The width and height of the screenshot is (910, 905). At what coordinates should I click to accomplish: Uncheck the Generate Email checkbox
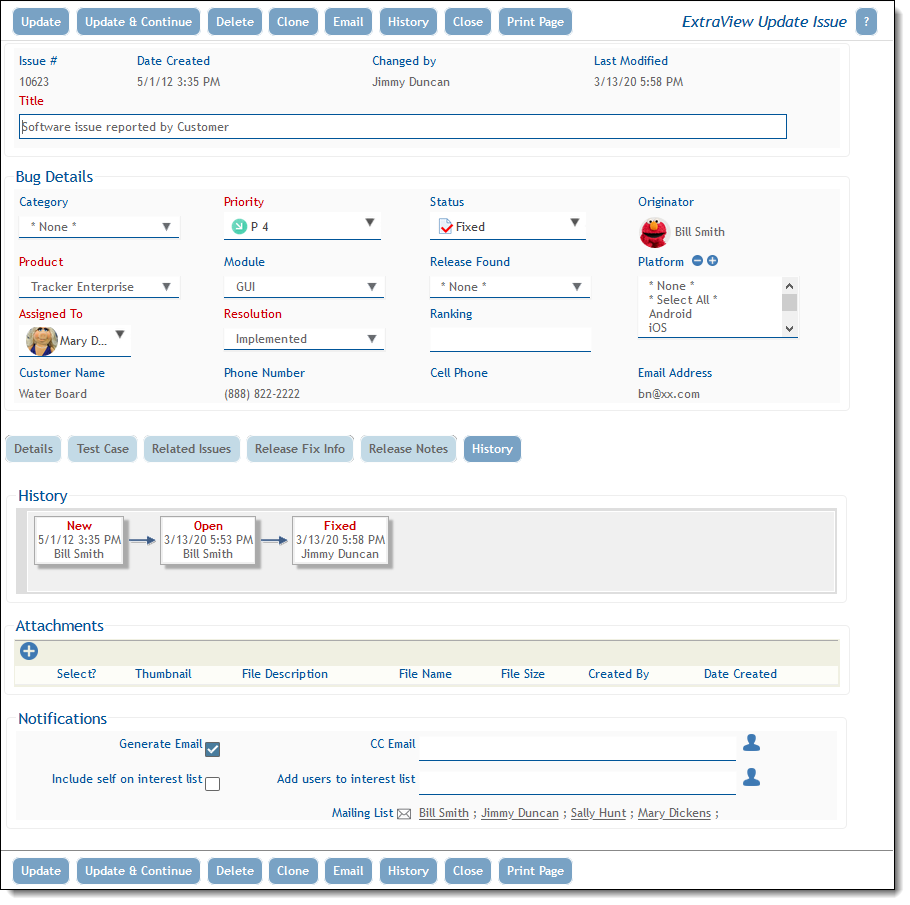click(212, 749)
